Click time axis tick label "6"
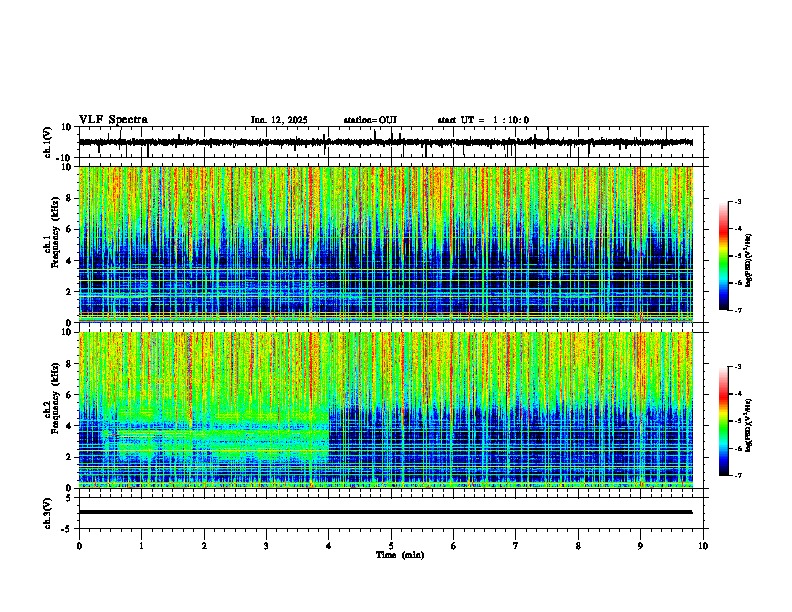Image resolution: width=792 pixels, height=612 pixels. click(454, 546)
